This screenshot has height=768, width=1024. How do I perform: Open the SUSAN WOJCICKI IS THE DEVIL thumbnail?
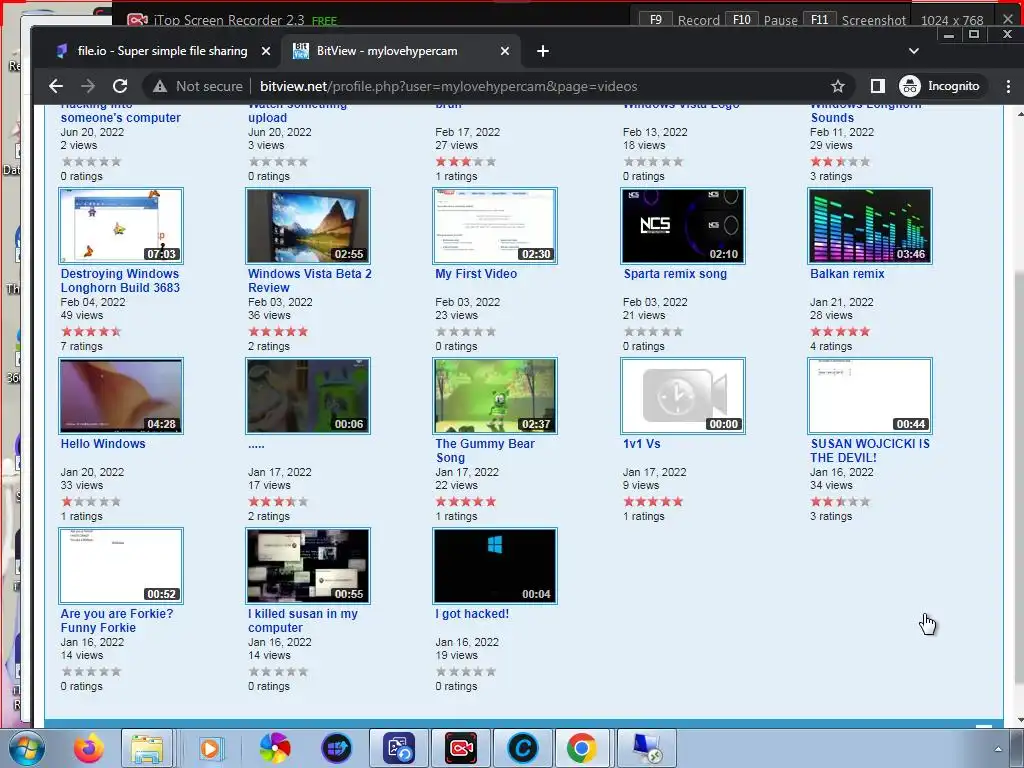click(x=870, y=396)
